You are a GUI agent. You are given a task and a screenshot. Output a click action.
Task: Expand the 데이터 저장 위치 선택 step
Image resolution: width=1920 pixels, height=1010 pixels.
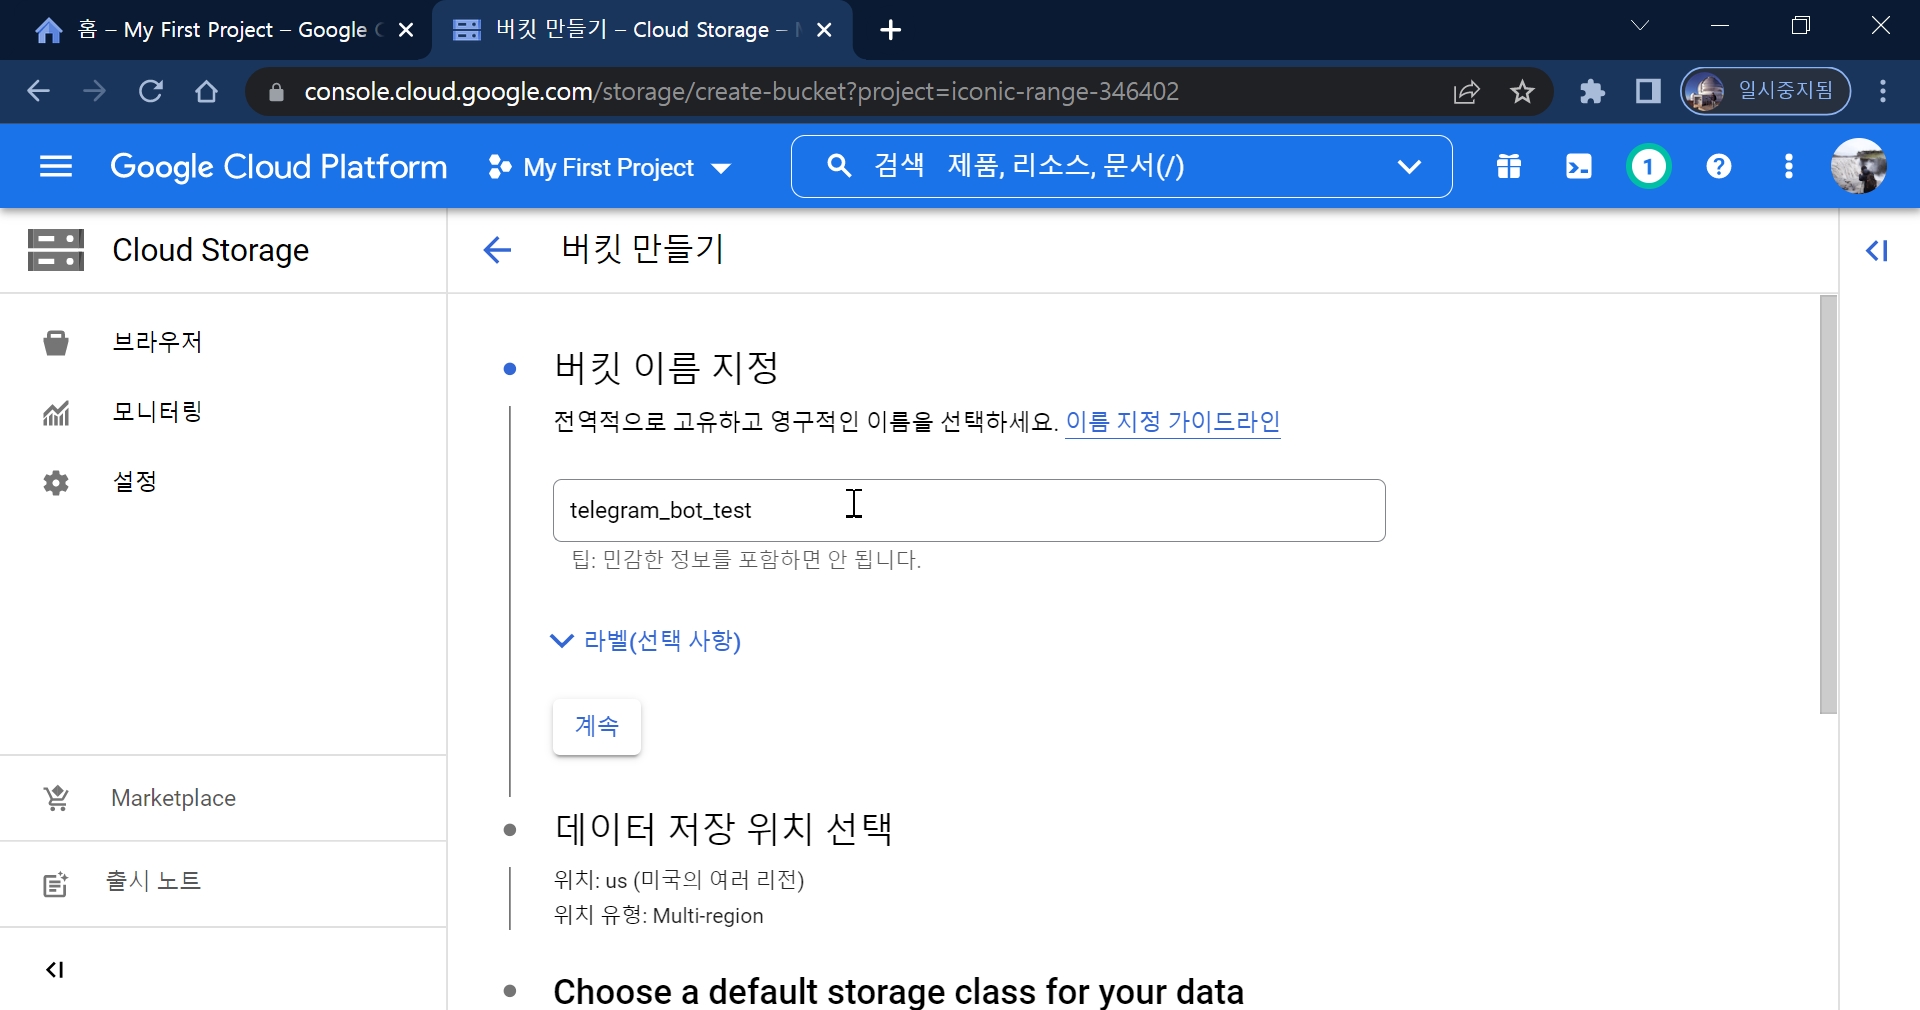pyautogui.click(x=724, y=829)
